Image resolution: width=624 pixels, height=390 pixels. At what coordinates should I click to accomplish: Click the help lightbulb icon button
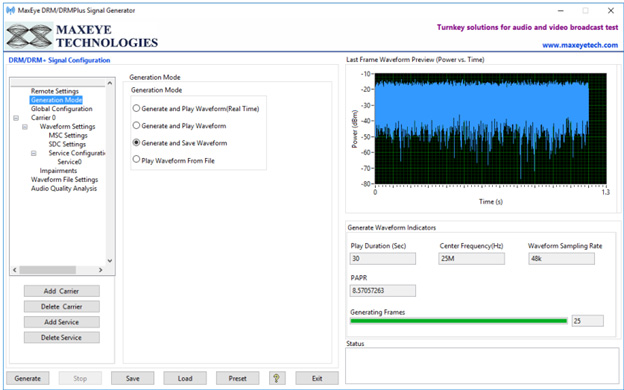(277, 378)
